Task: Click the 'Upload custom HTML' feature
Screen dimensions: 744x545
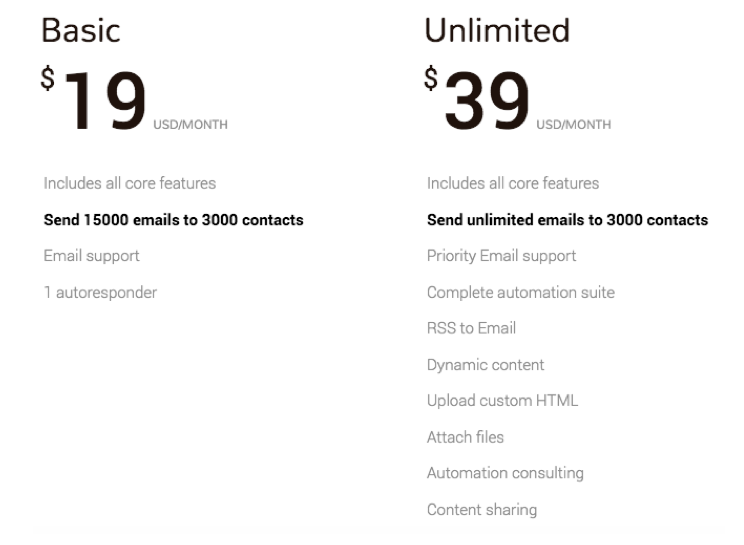Action: (x=502, y=401)
